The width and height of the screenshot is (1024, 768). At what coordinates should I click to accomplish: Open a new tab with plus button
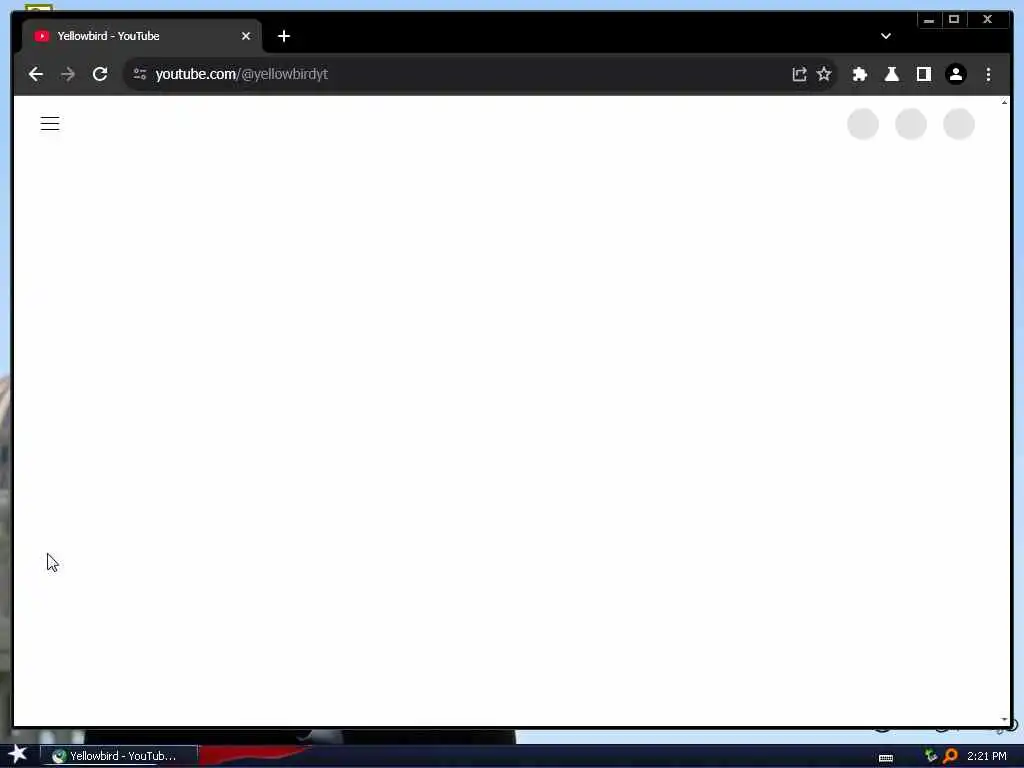(x=283, y=36)
